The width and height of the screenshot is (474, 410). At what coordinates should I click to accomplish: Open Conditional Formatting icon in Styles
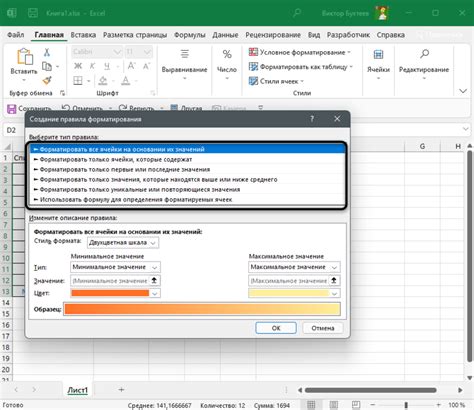tap(253, 52)
